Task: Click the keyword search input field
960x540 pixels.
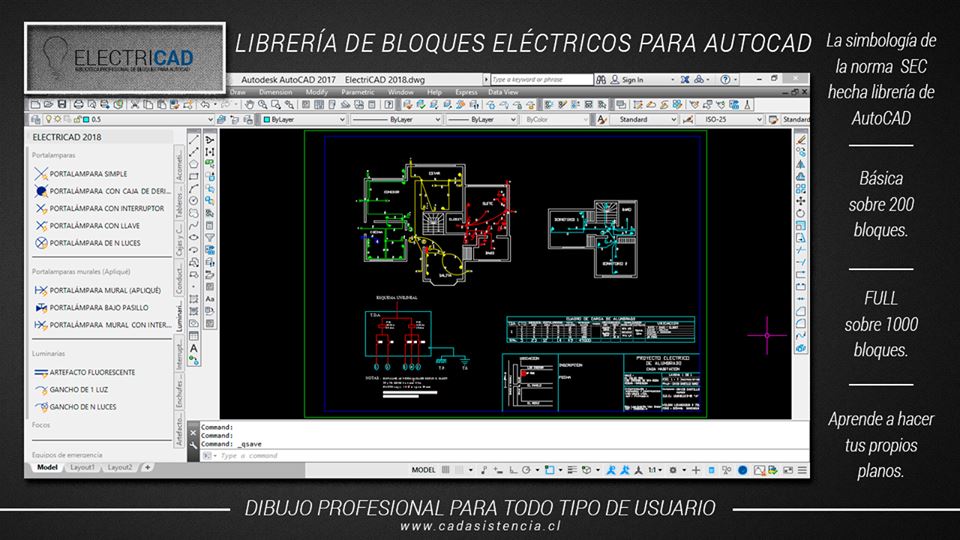Action: 541,80
